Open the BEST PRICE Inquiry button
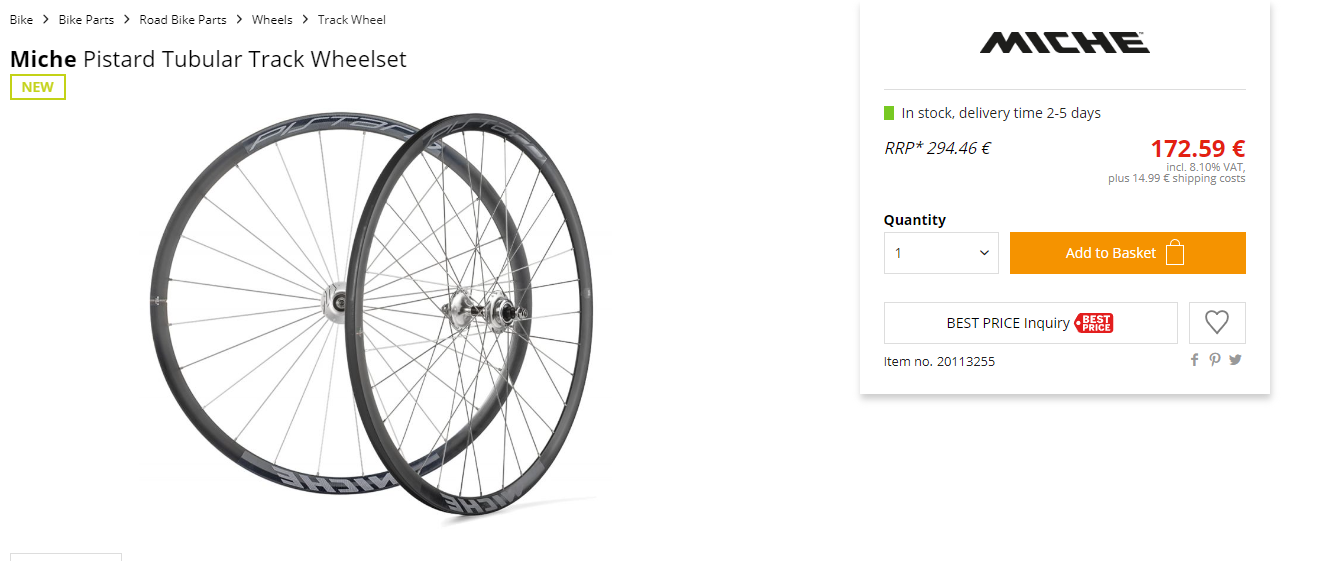The height and width of the screenshot is (561, 1332). (x=1030, y=323)
